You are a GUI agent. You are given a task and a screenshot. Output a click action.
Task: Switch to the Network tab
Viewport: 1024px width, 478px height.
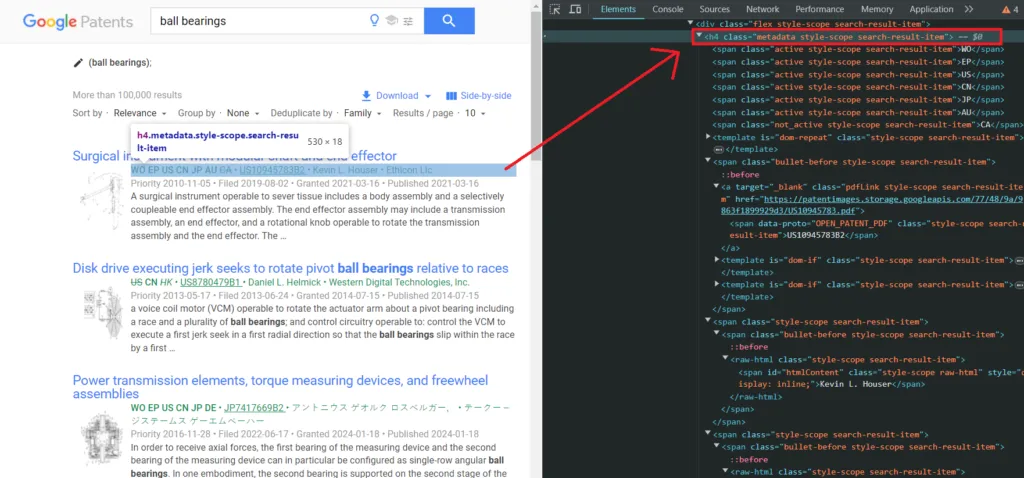tap(762, 9)
